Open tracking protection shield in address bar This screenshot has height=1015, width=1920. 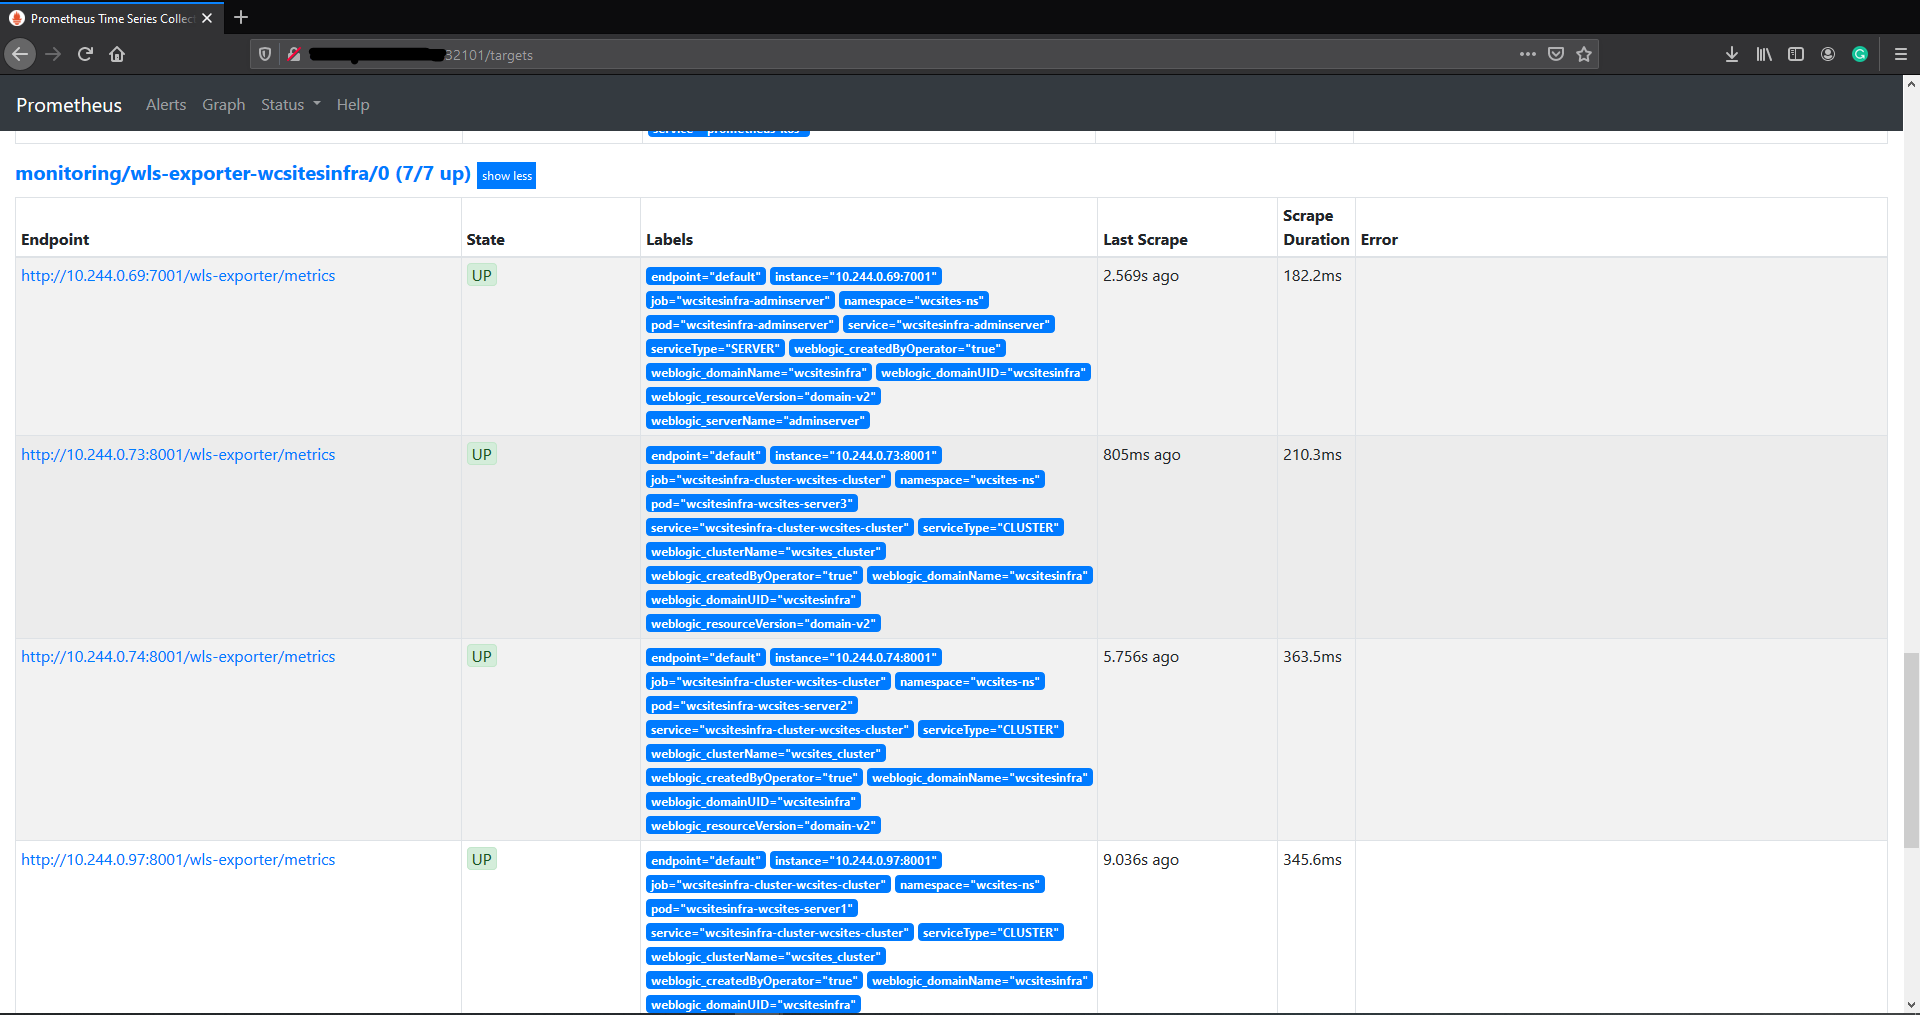[x=265, y=54]
